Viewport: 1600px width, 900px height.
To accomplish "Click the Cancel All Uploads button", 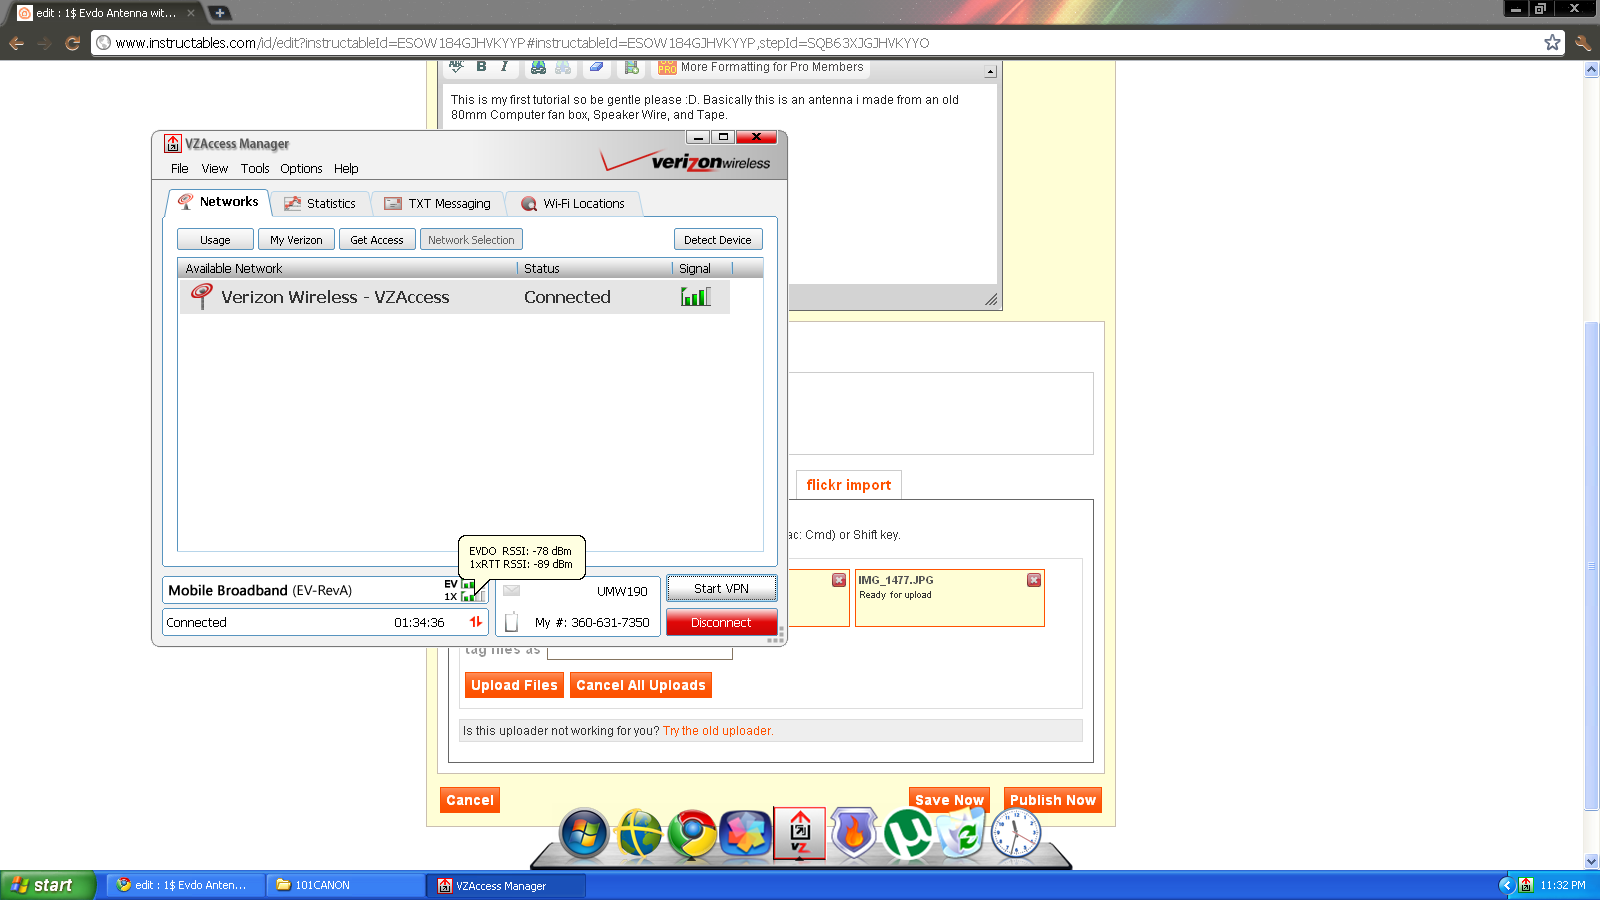I will click(x=641, y=685).
